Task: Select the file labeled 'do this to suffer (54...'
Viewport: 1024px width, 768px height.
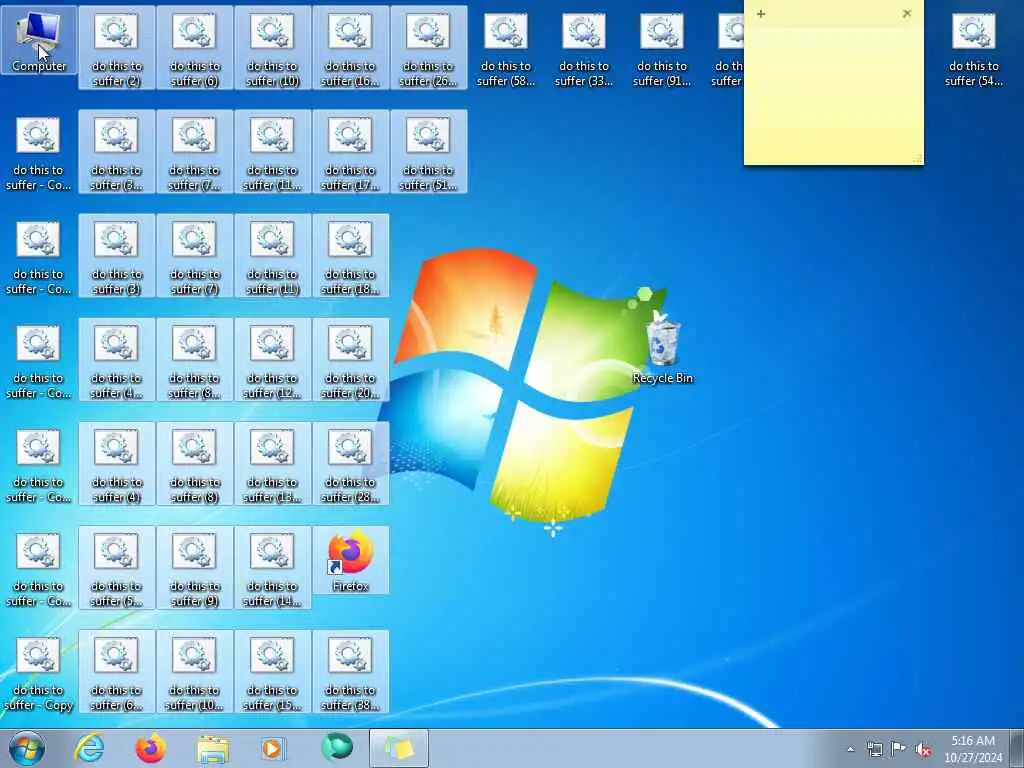Action: point(974,48)
